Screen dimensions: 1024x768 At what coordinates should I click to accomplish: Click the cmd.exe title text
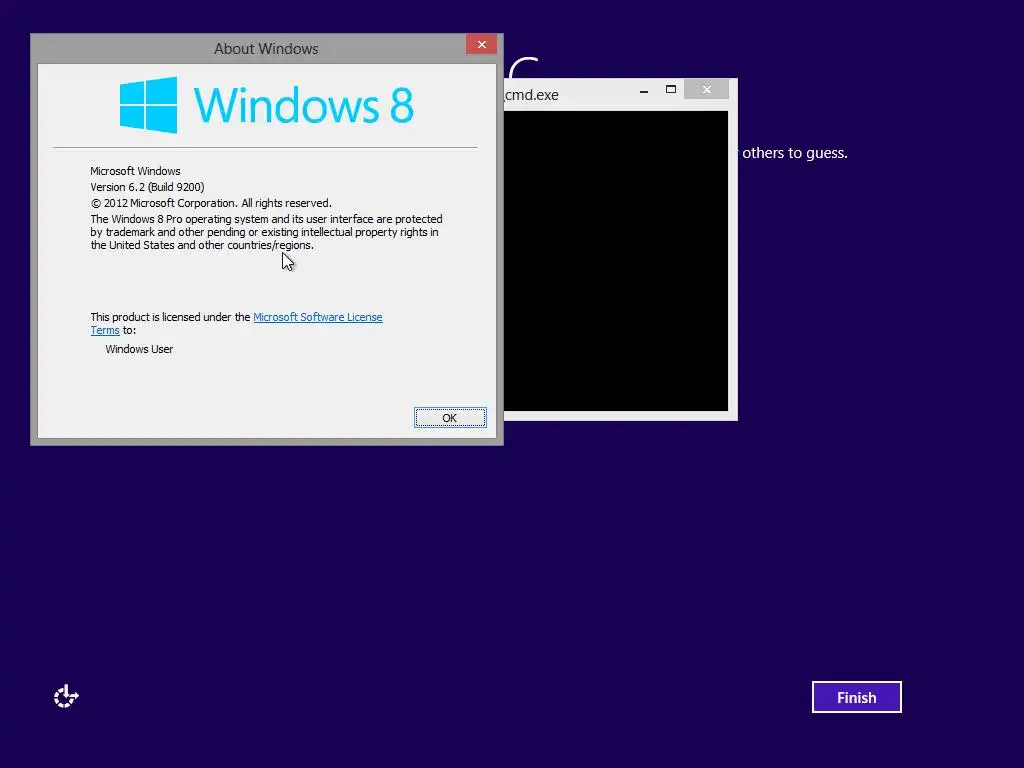[x=531, y=95]
